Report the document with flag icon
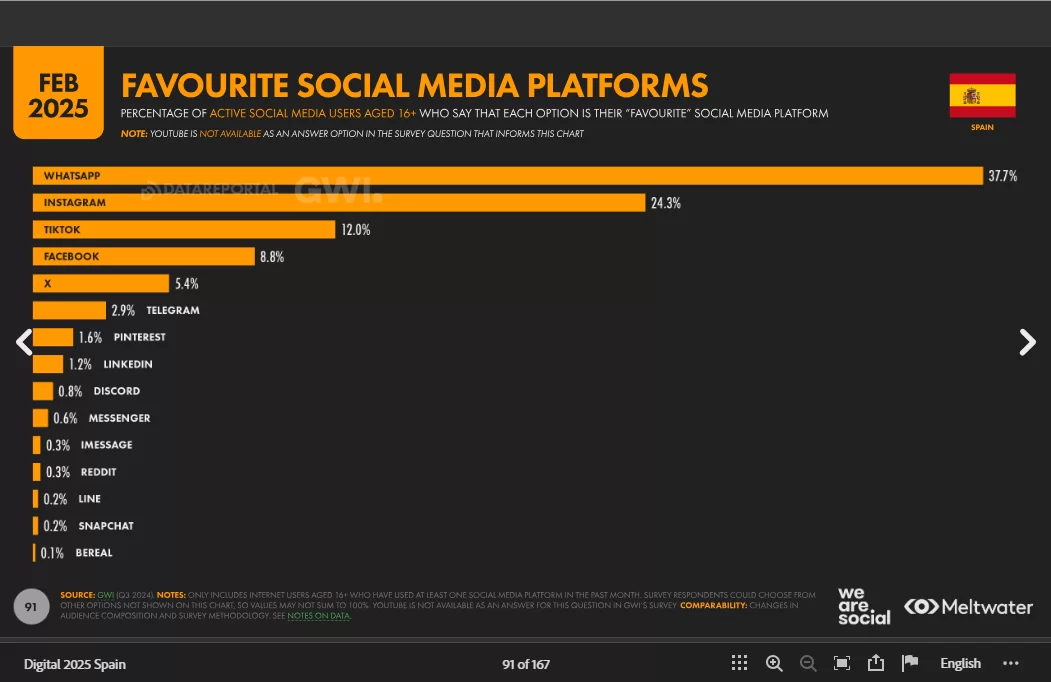The width and height of the screenshot is (1051, 682). click(x=910, y=663)
